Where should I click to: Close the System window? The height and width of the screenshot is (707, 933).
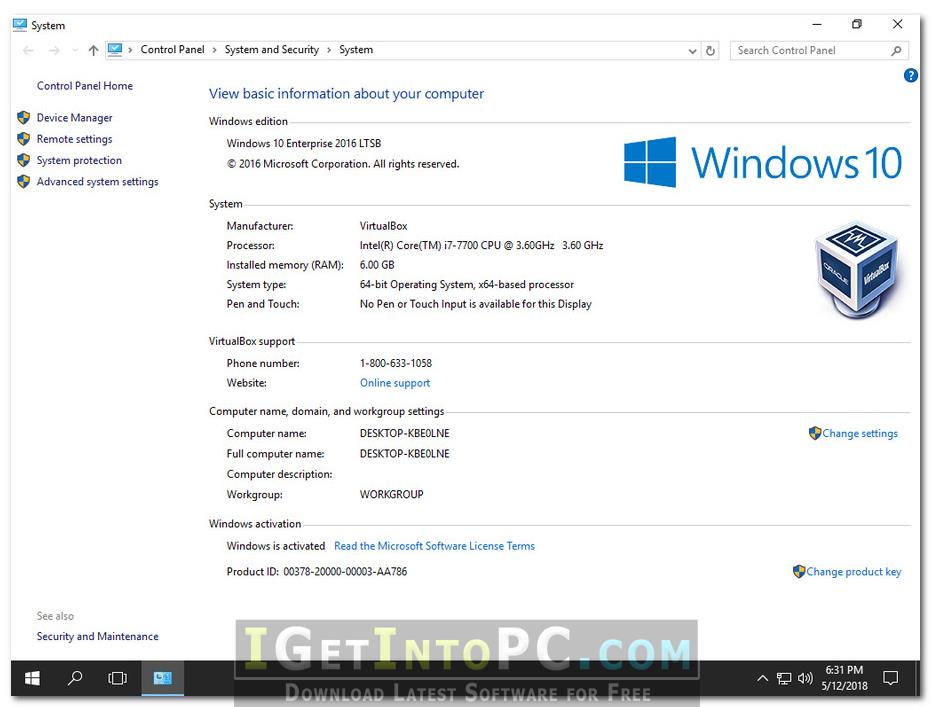tap(898, 24)
